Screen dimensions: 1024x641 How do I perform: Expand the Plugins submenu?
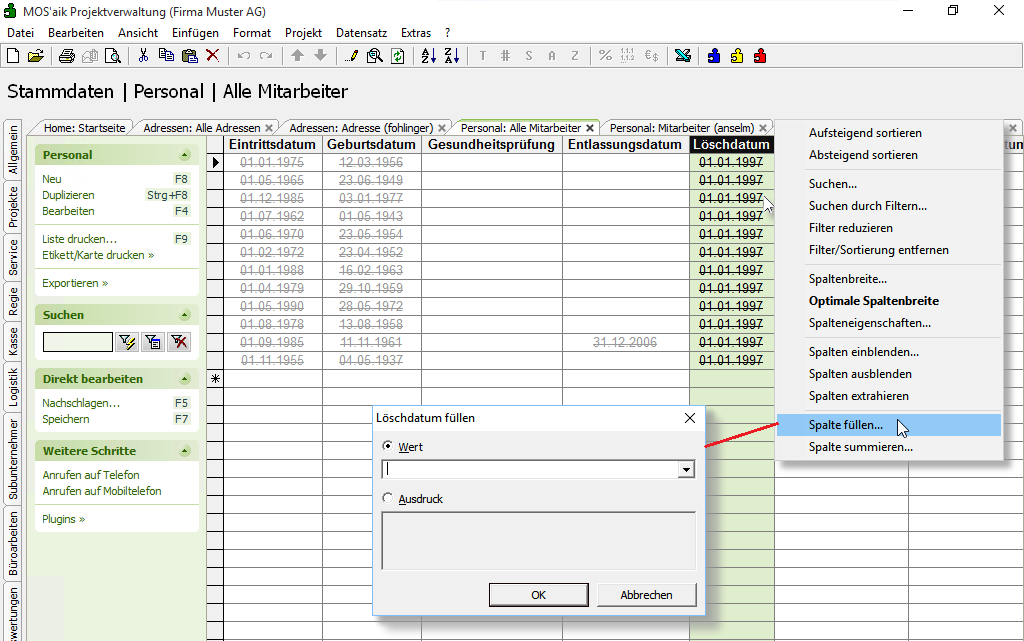click(x=63, y=519)
